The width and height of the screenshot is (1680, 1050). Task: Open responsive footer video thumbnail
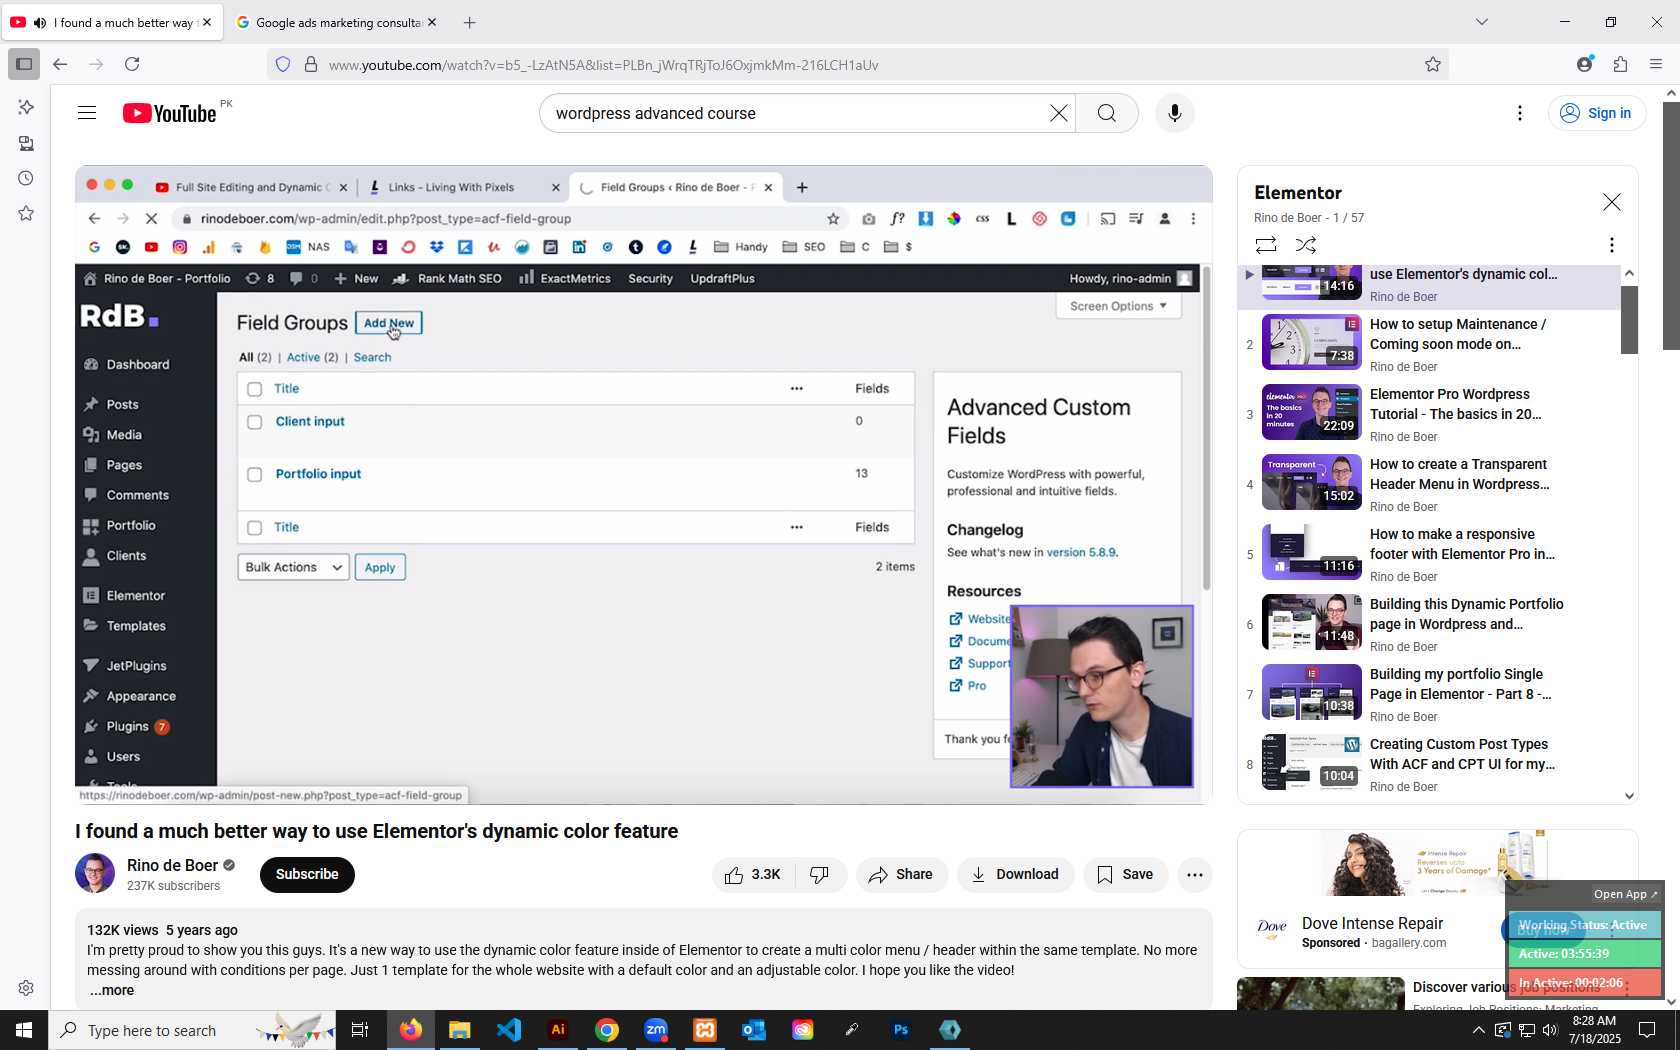click(1312, 553)
